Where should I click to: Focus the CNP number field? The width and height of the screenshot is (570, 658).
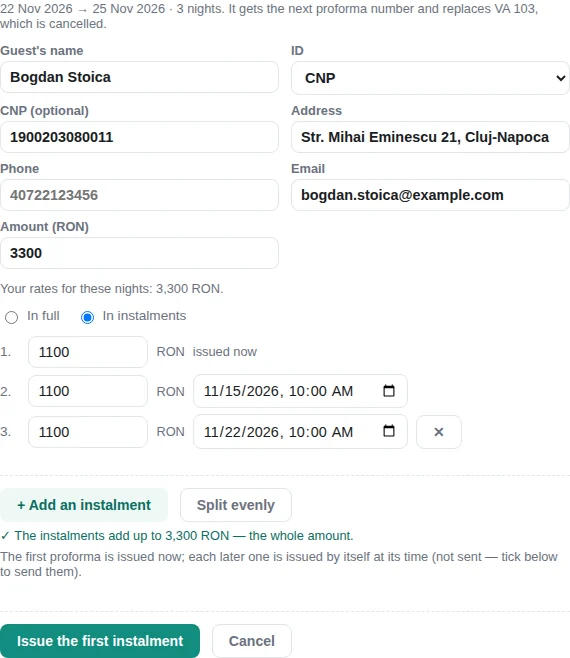pos(139,137)
